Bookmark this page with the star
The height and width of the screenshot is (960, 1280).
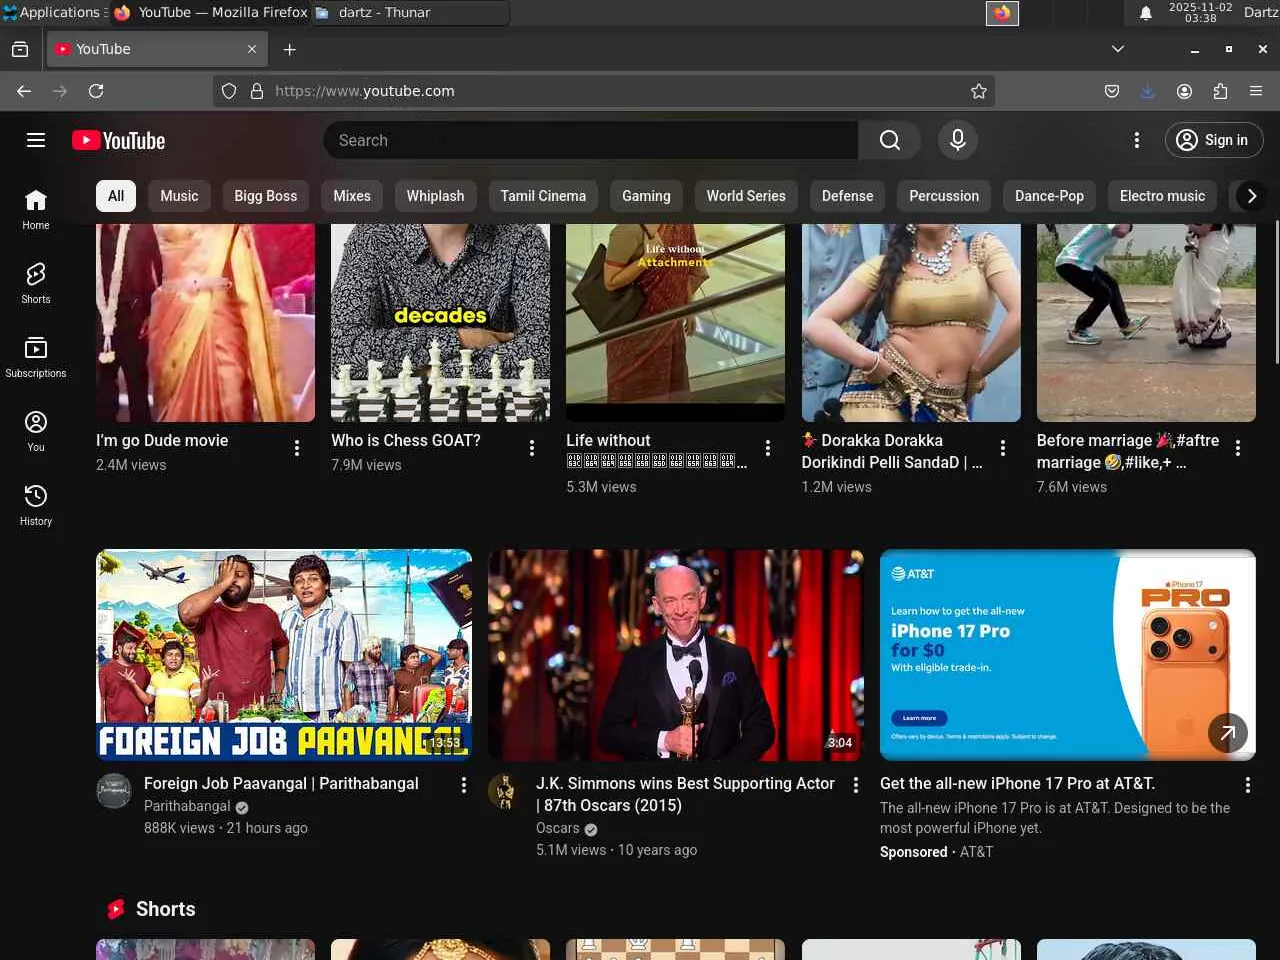(x=979, y=91)
